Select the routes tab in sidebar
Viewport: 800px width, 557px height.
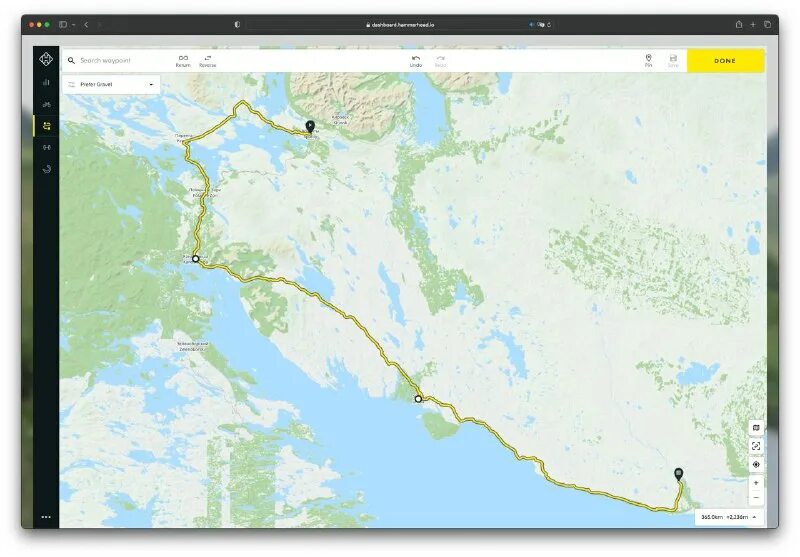(46, 125)
